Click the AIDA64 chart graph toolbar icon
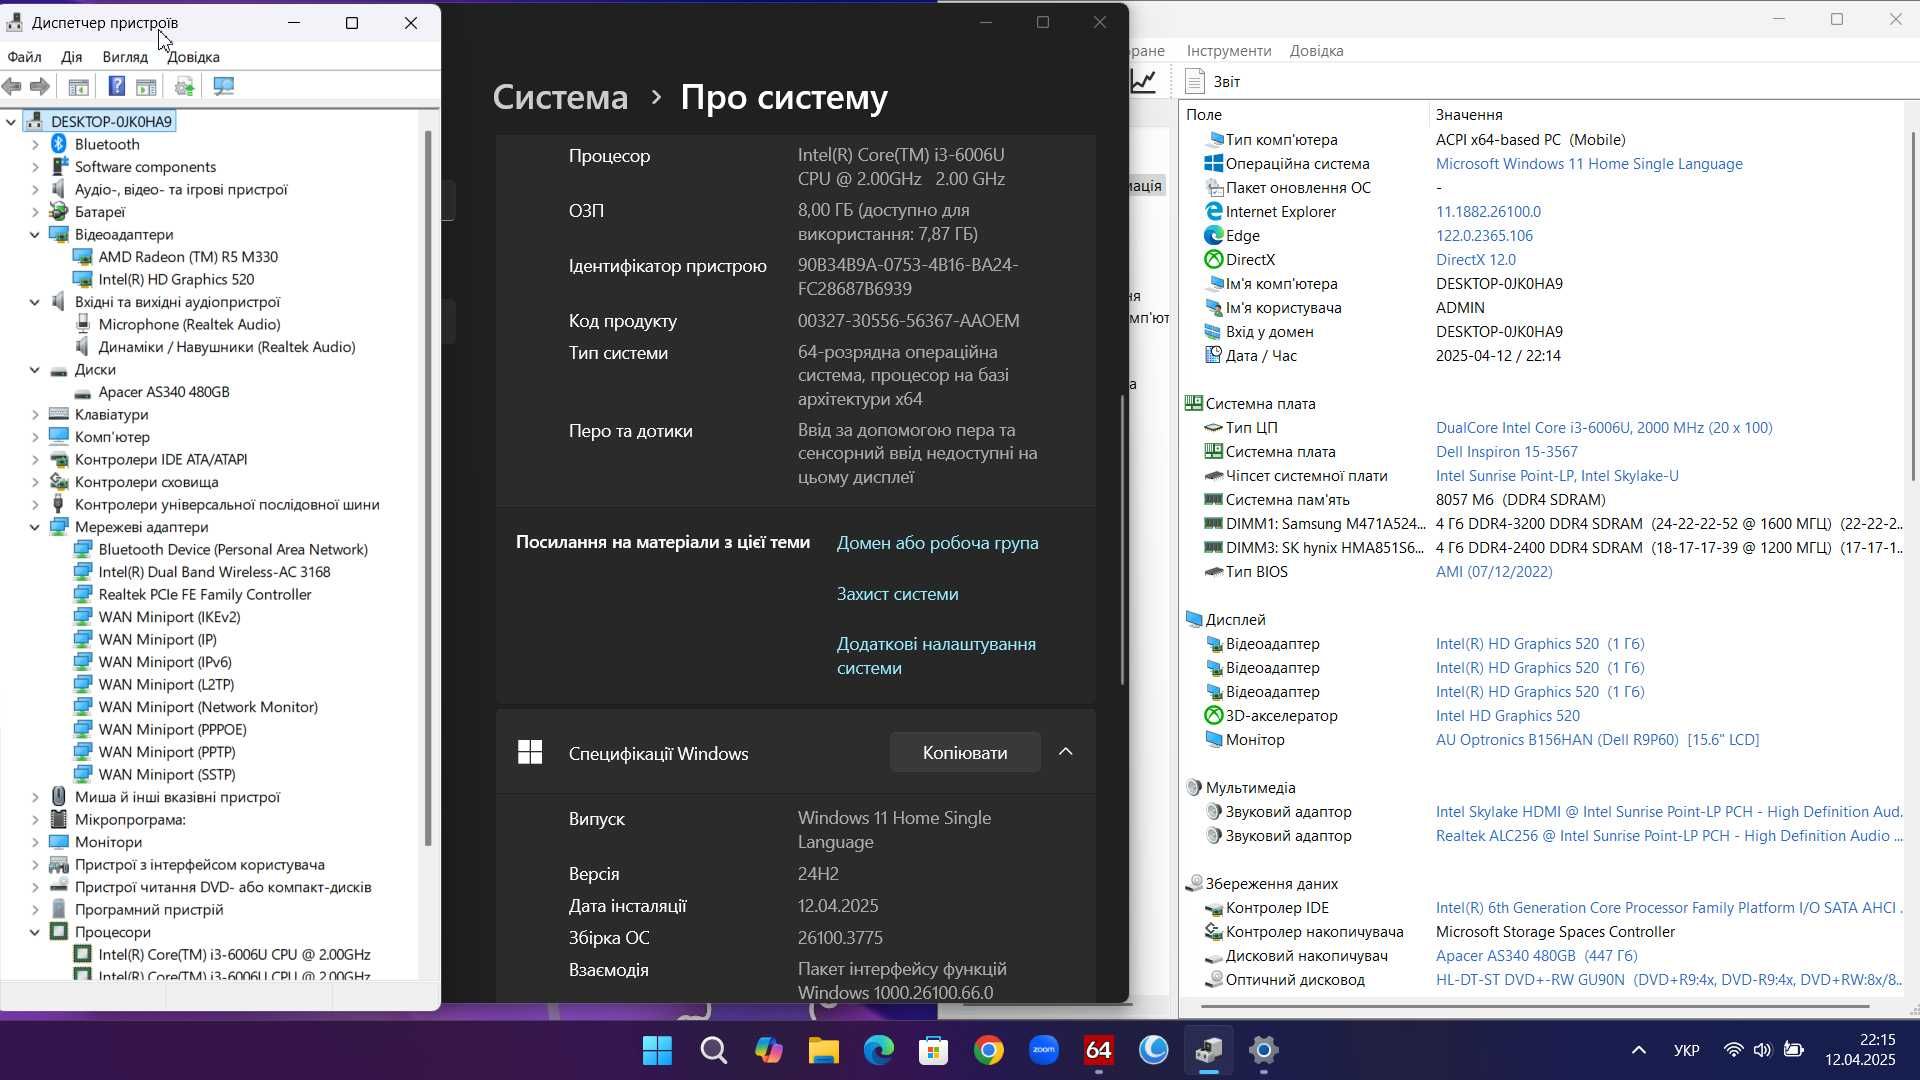The width and height of the screenshot is (1920, 1080). point(1144,82)
